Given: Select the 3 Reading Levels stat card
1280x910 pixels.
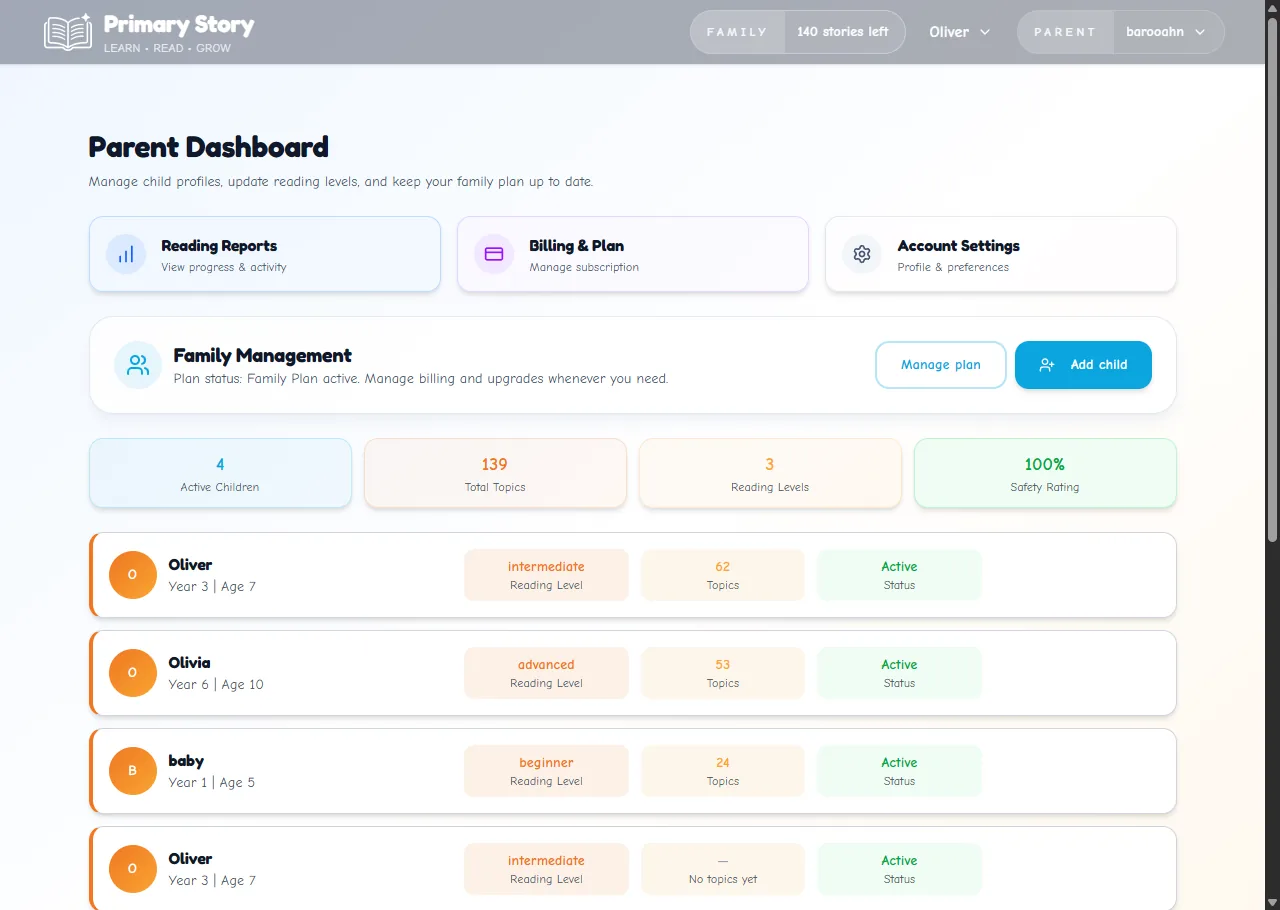Looking at the screenshot, I should click(770, 473).
